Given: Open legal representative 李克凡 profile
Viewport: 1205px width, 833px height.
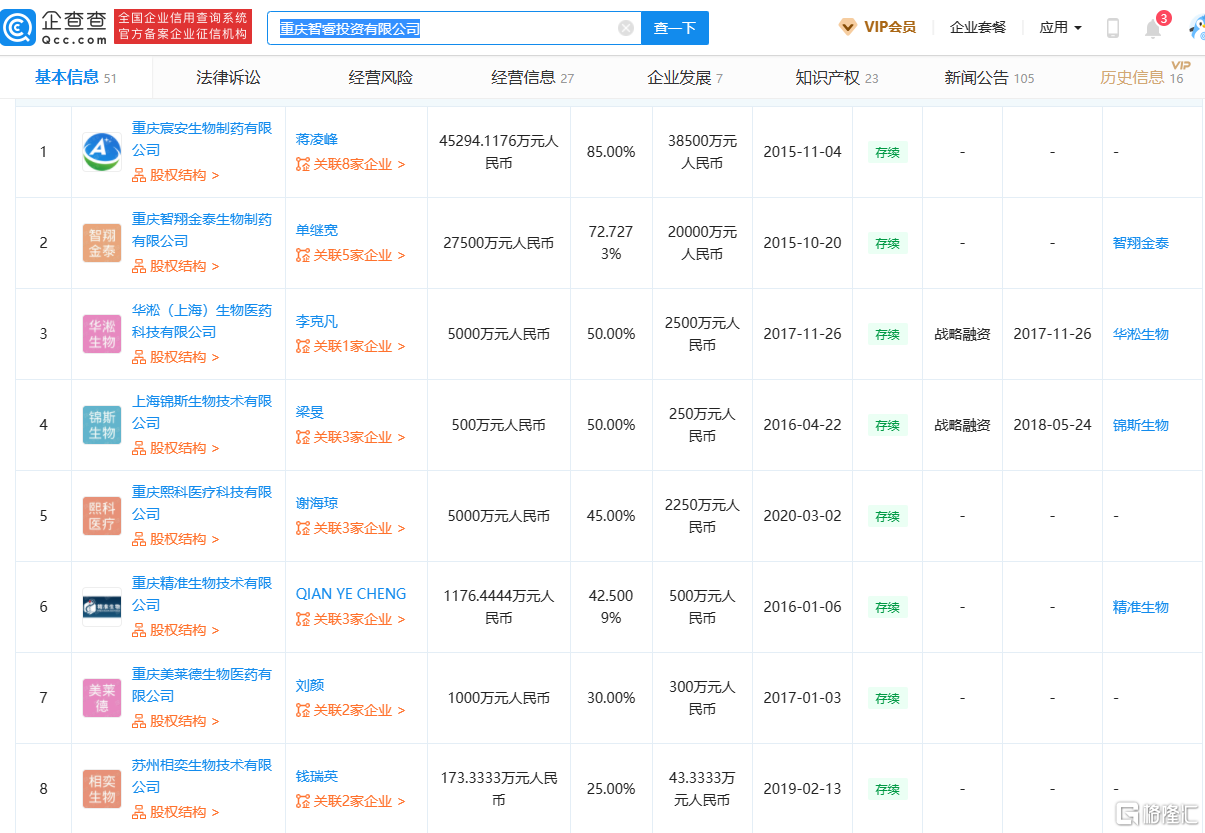Looking at the screenshot, I should (317, 322).
